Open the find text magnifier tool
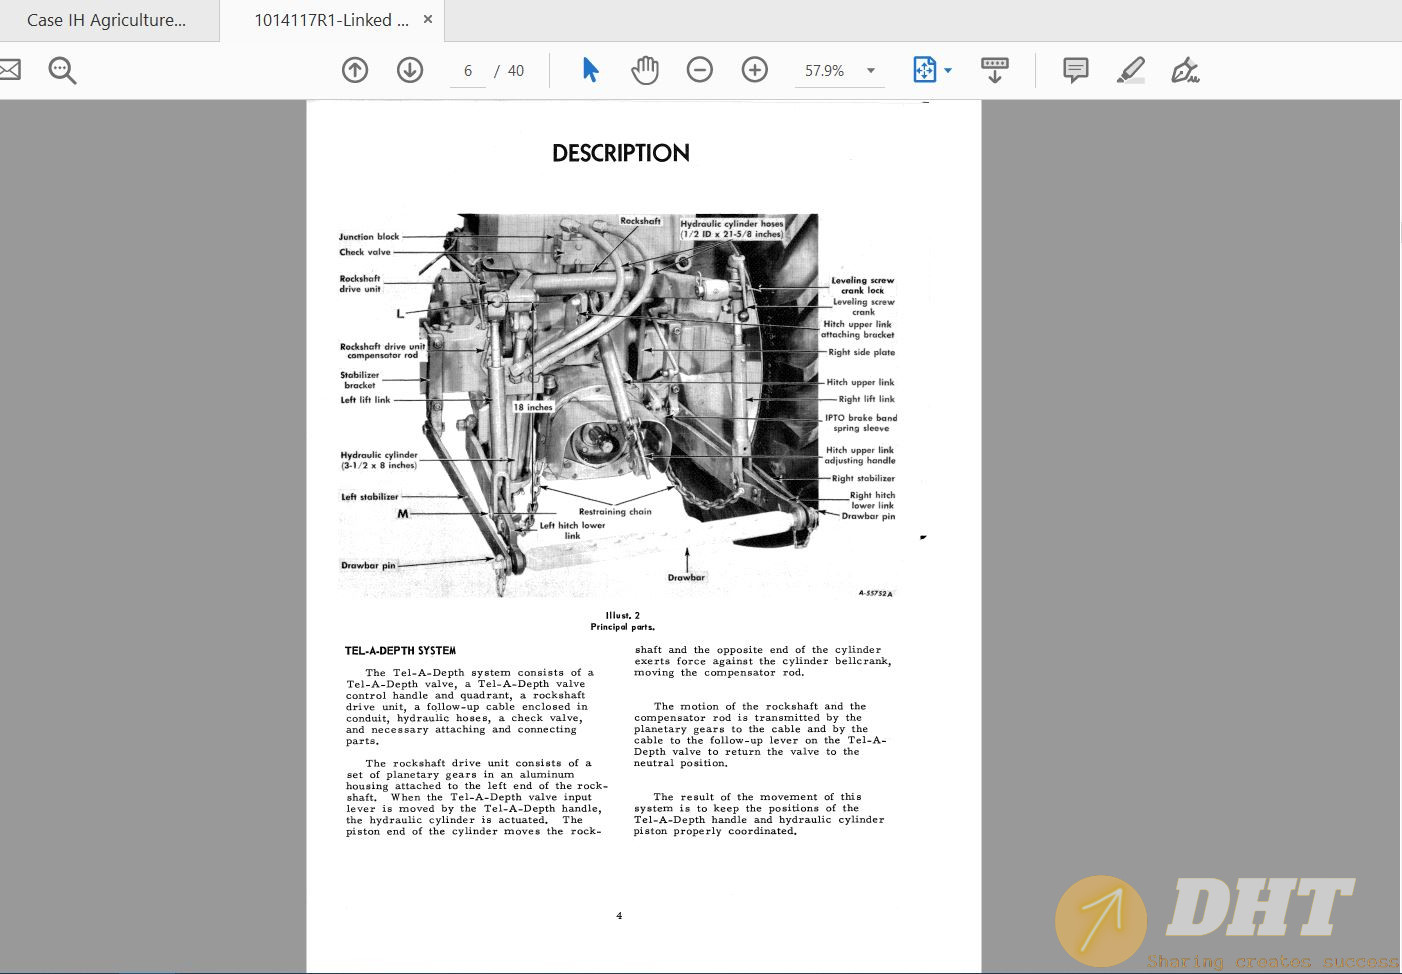Image resolution: width=1402 pixels, height=974 pixels. point(62,70)
